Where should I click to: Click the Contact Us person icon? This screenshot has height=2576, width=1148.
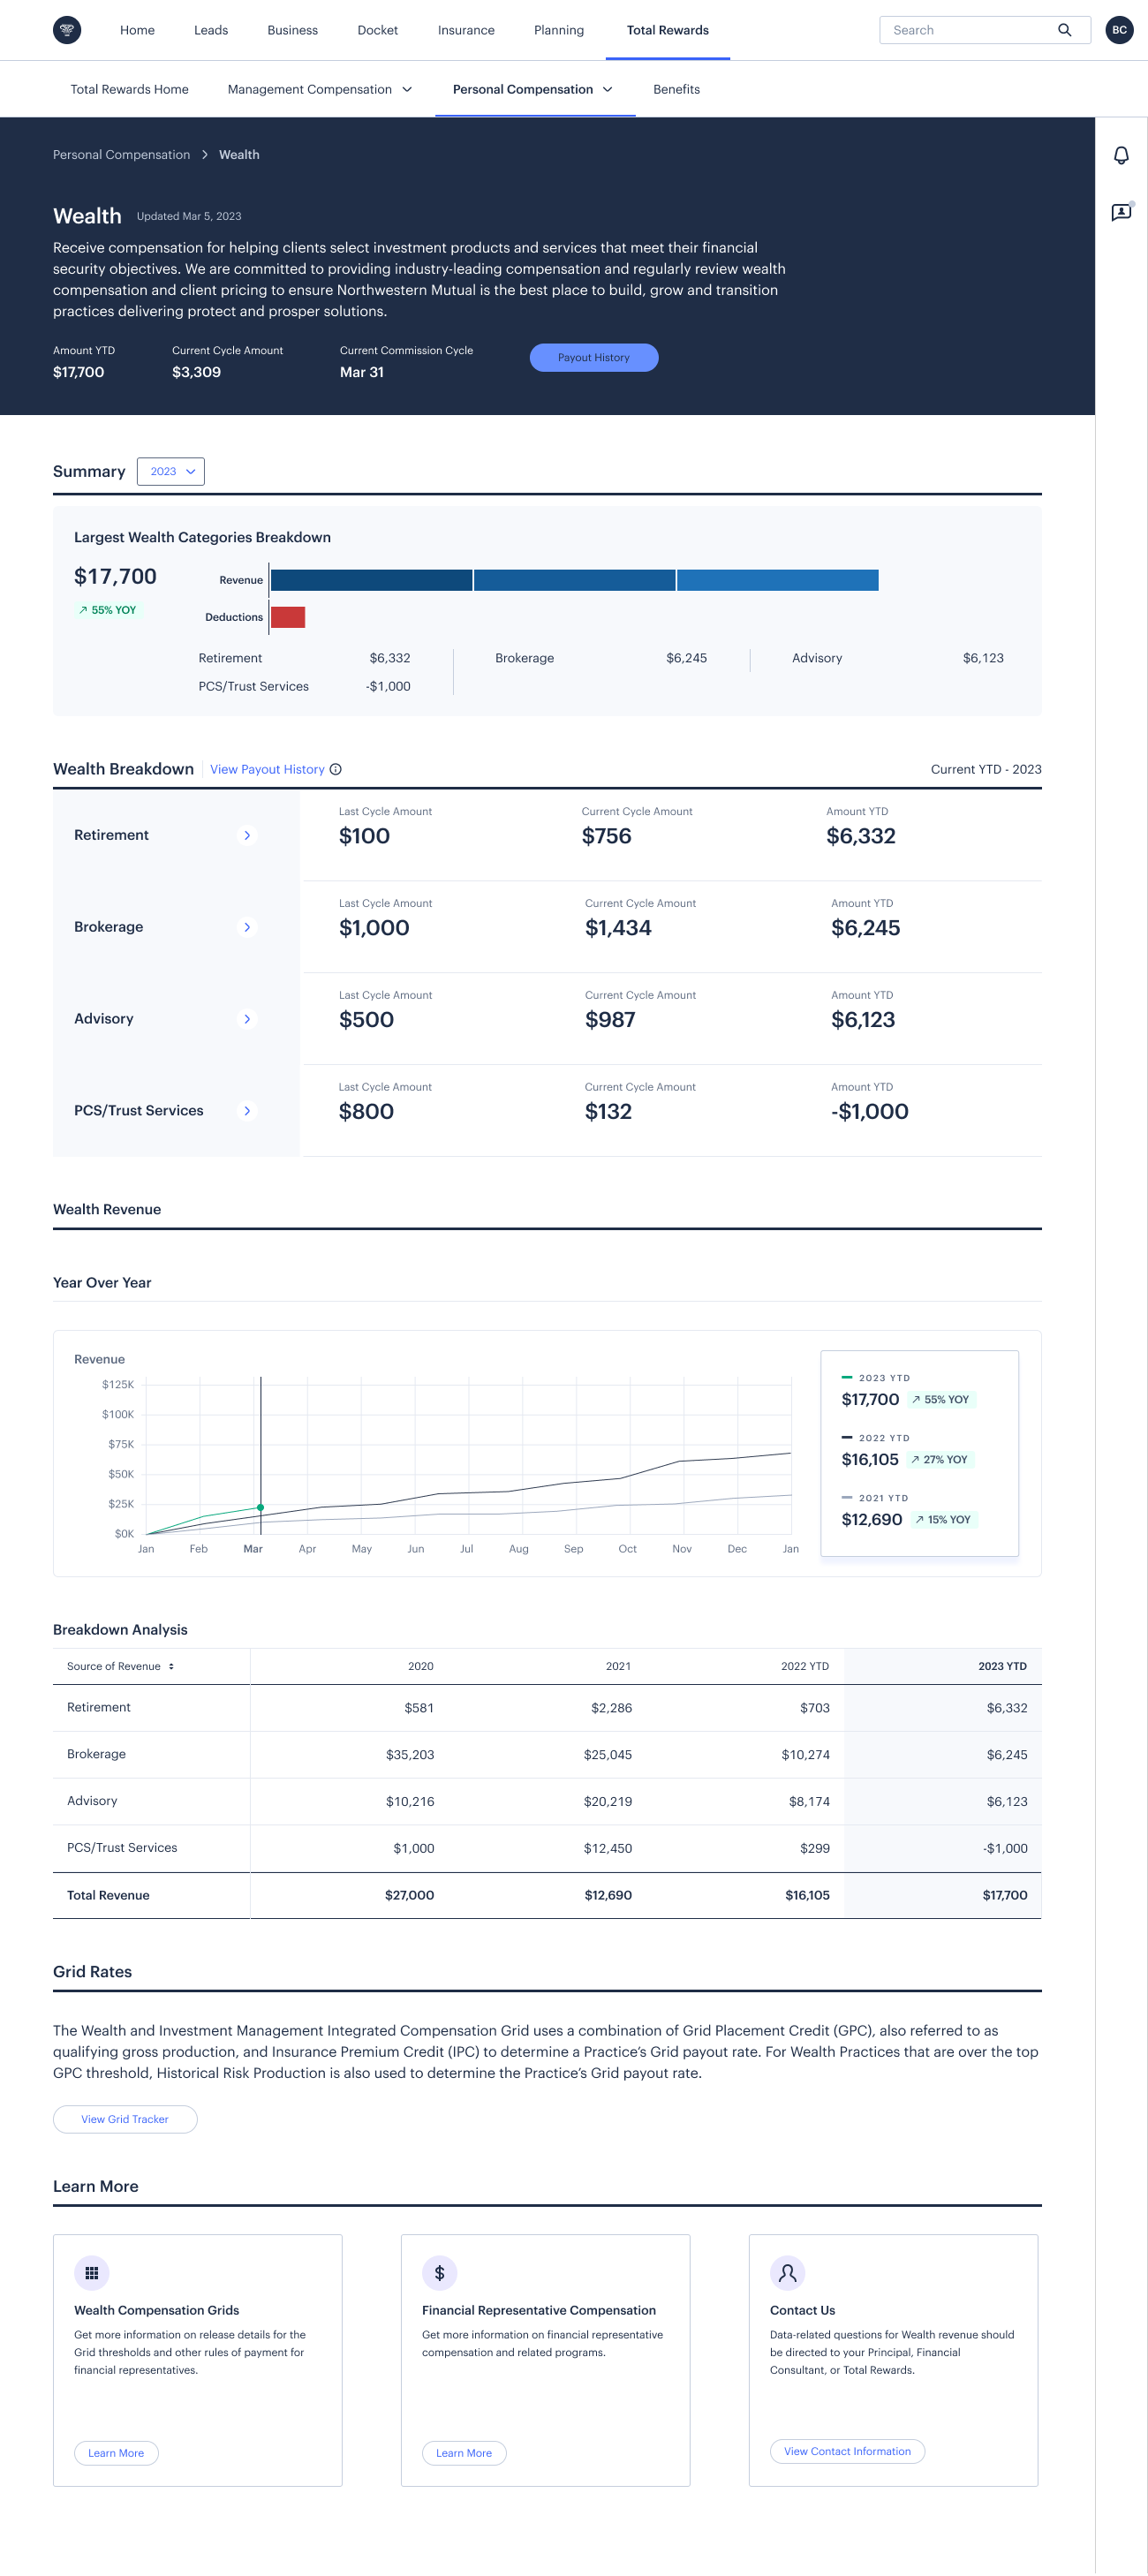[x=788, y=2273]
